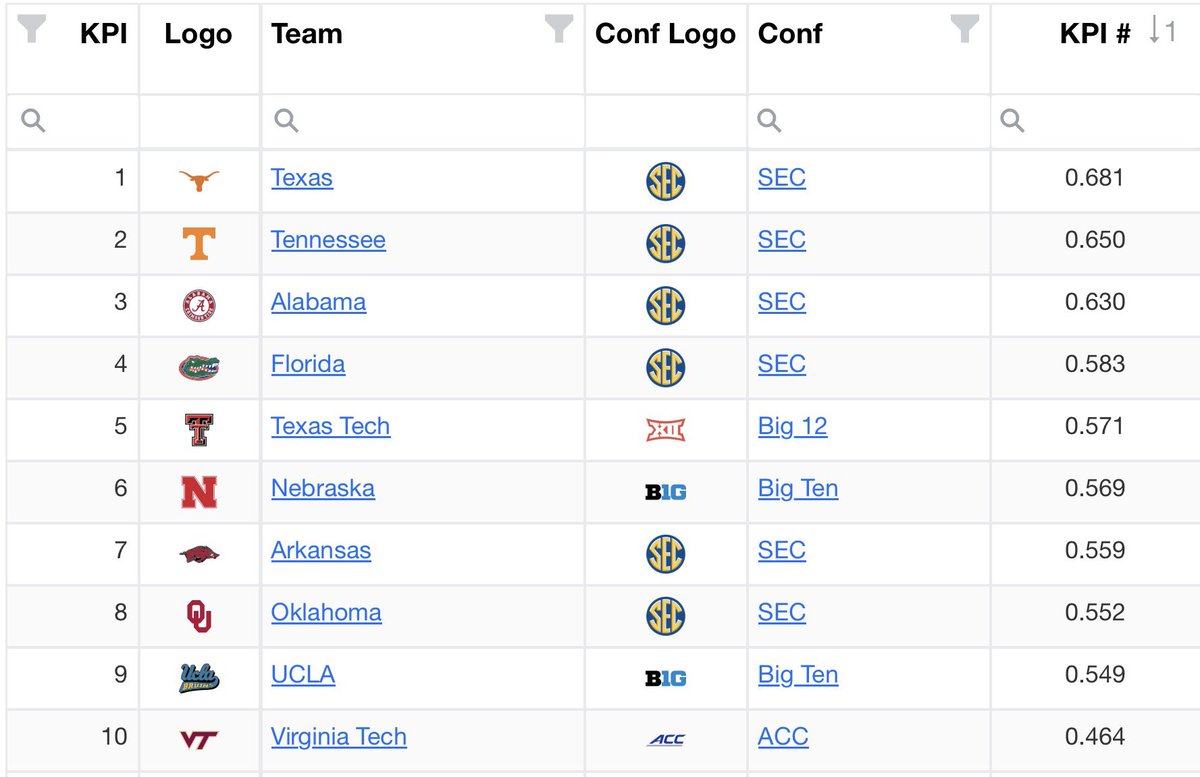This screenshot has height=777, width=1200.
Task: Open the Texas Tech team link
Action: [330, 426]
